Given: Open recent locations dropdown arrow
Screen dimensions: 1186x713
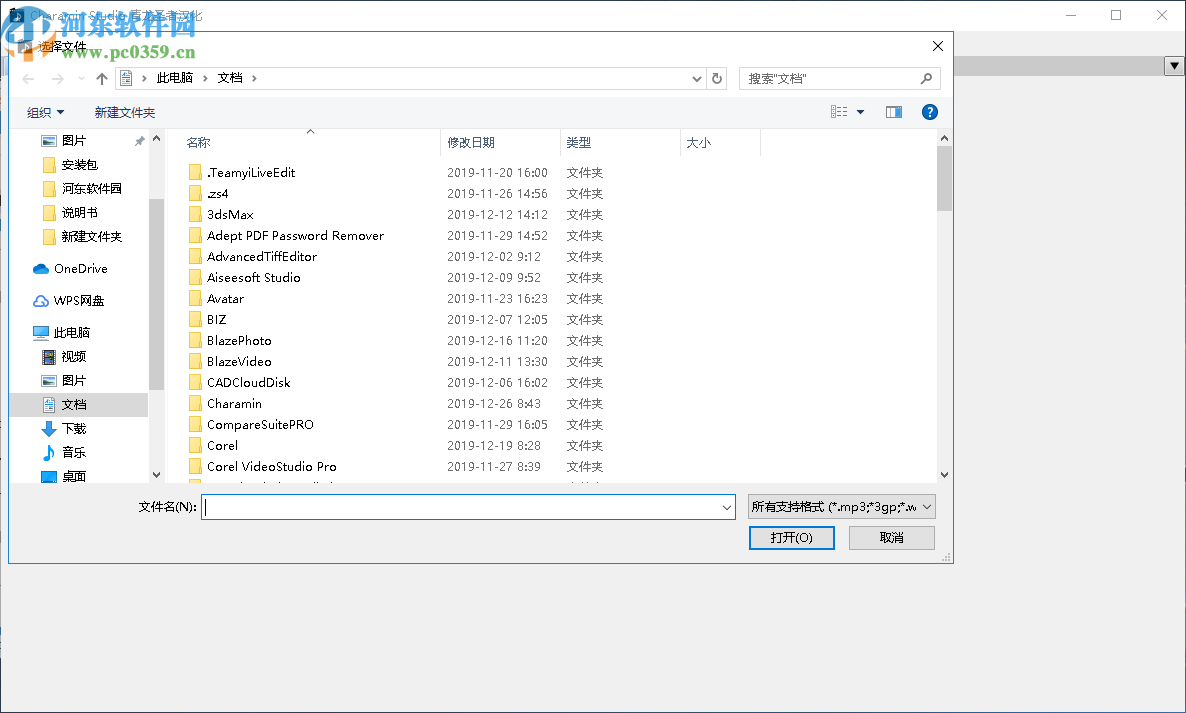Looking at the screenshot, I should 81,79.
